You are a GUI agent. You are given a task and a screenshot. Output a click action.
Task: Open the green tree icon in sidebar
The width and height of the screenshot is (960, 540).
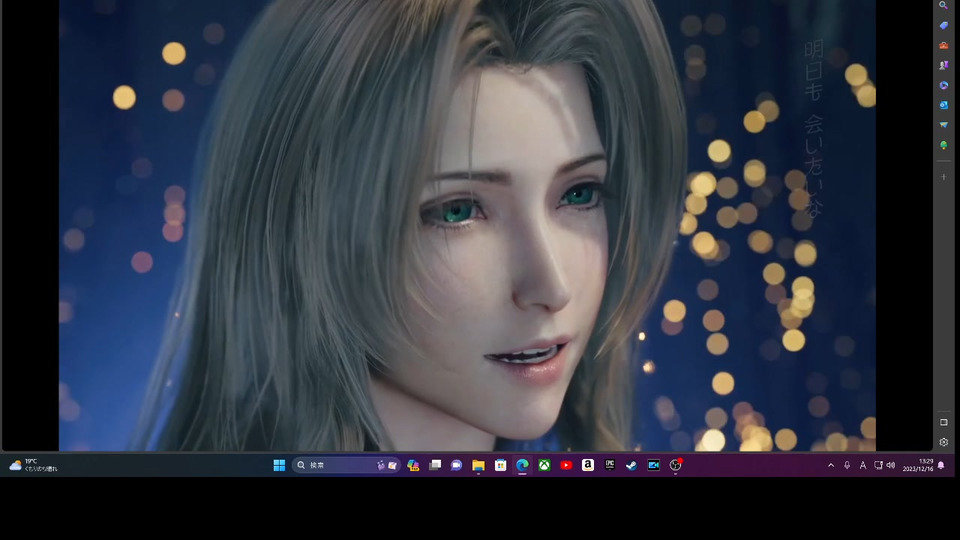(943, 145)
